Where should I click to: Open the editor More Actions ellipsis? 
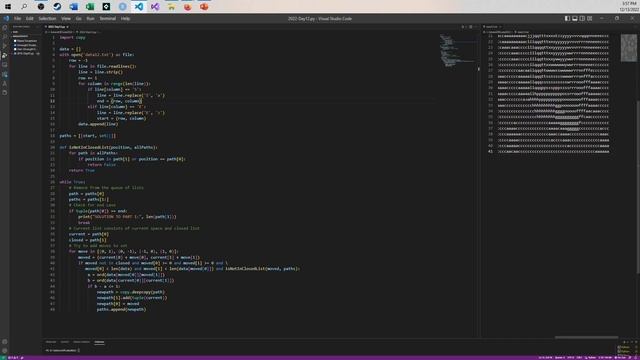(476, 27)
